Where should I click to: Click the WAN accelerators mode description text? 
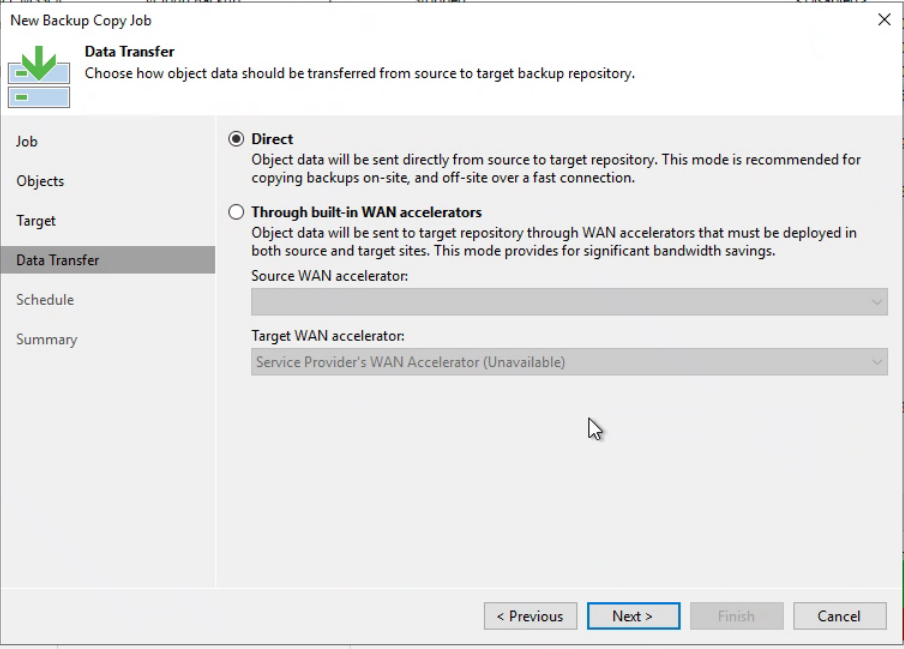click(553, 242)
